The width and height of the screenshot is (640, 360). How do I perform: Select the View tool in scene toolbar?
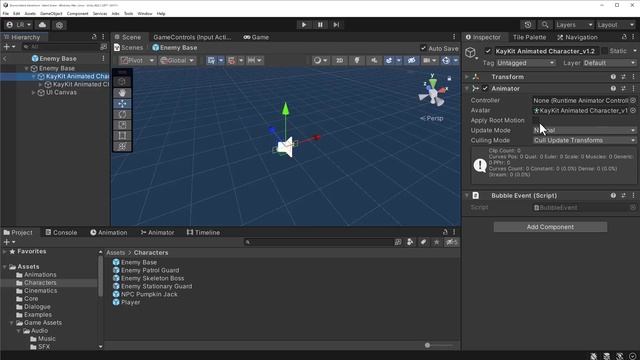tap(122, 93)
